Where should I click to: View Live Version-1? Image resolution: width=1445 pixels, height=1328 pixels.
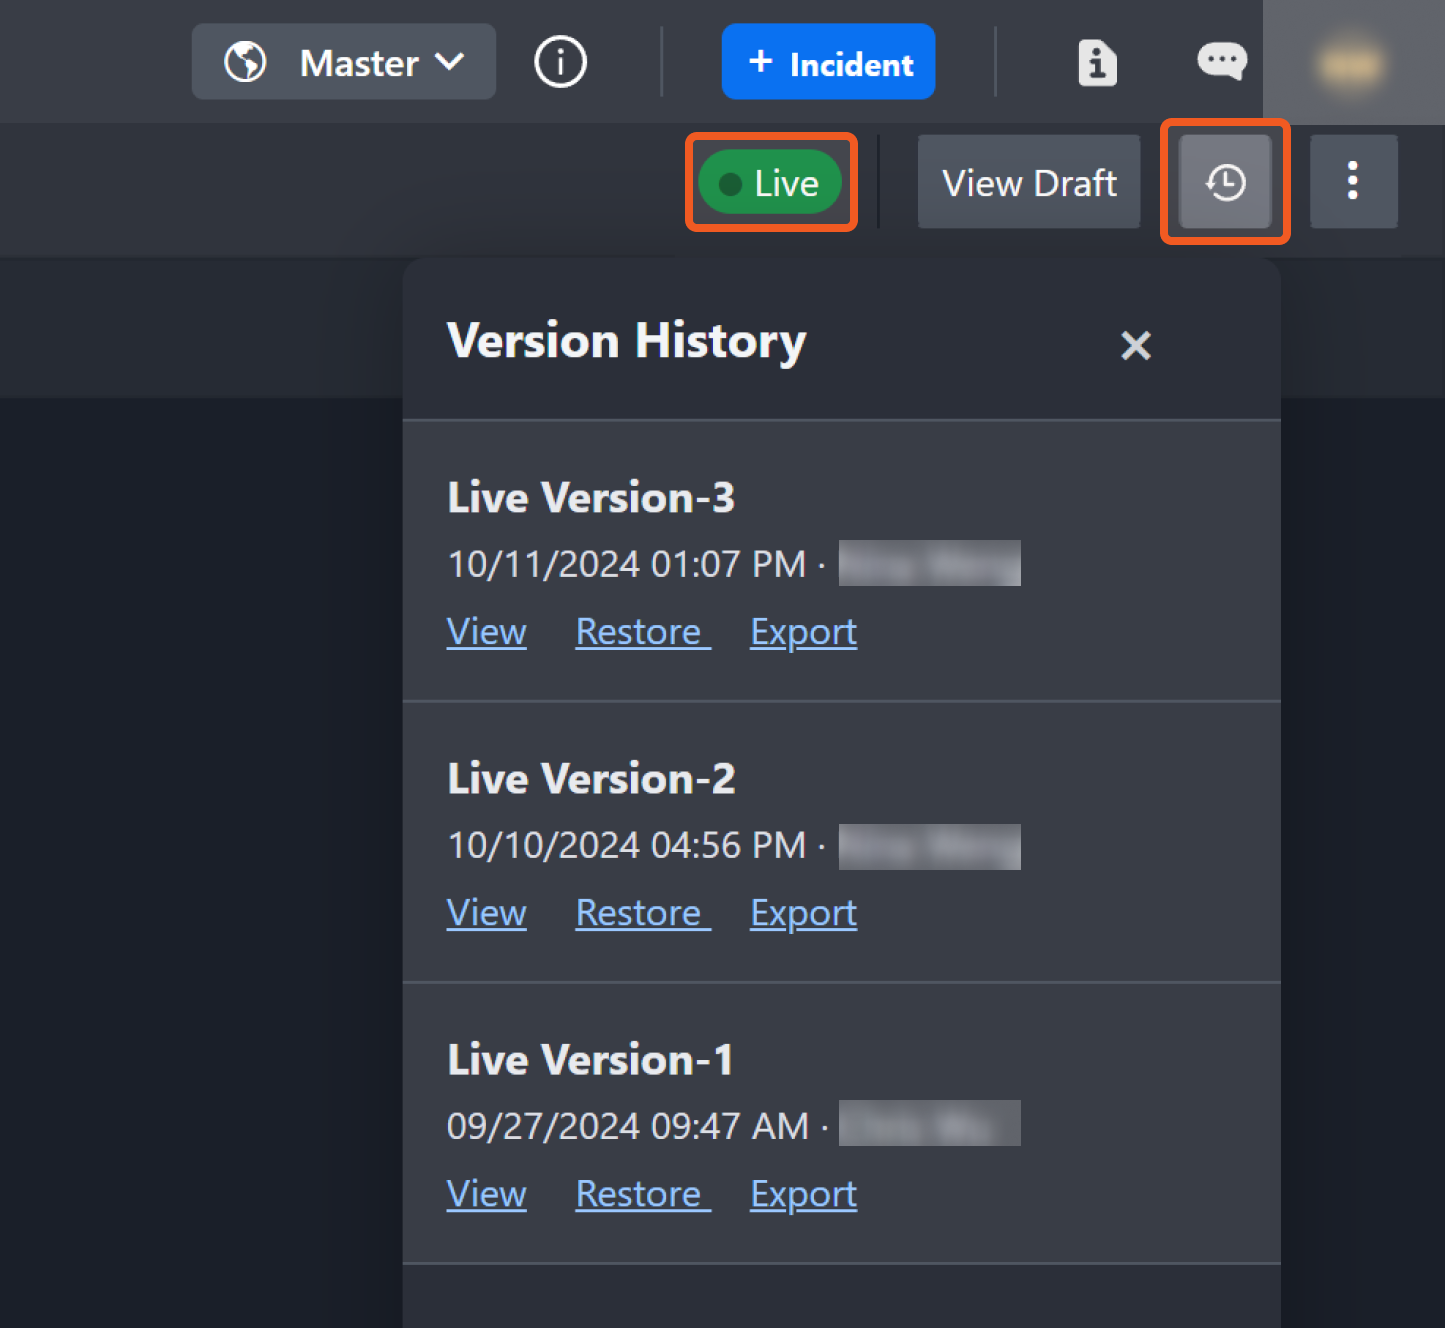(486, 1194)
